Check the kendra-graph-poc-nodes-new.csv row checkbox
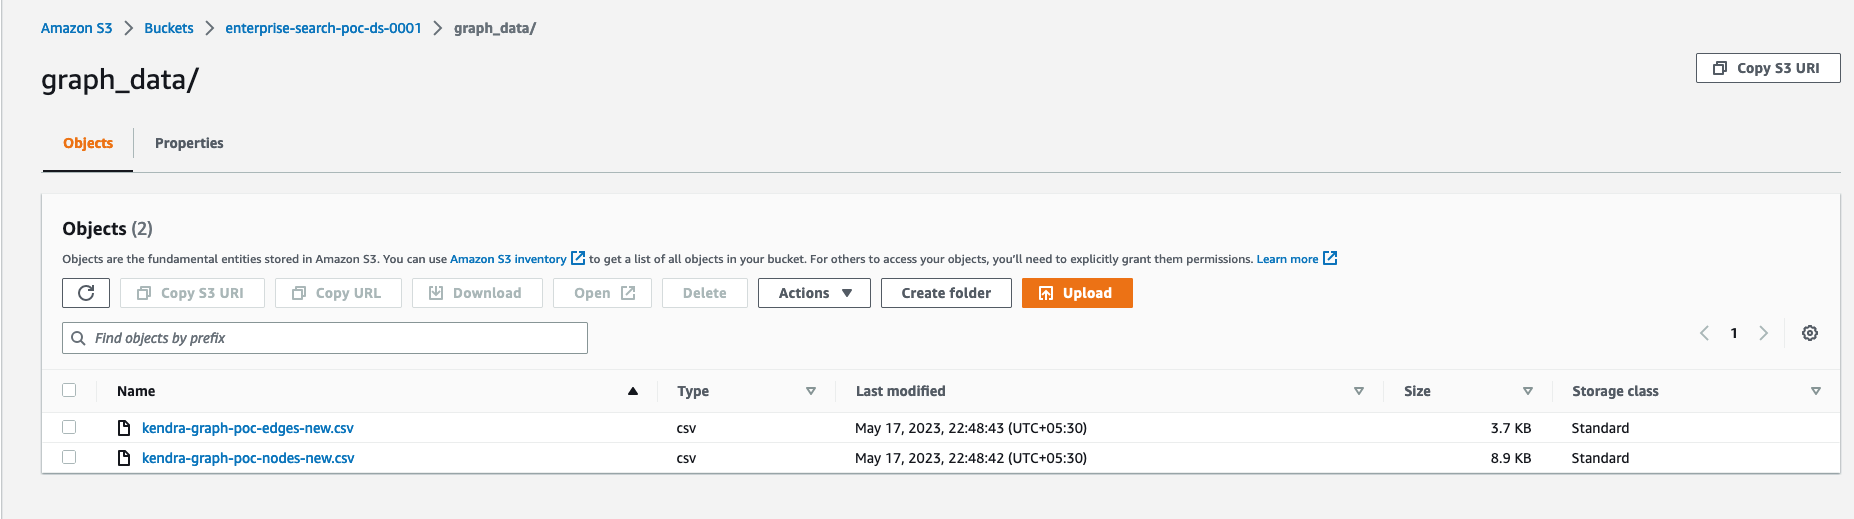This screenshot has width=1854, height=519. pyautogui.click(x=69, y=457)
